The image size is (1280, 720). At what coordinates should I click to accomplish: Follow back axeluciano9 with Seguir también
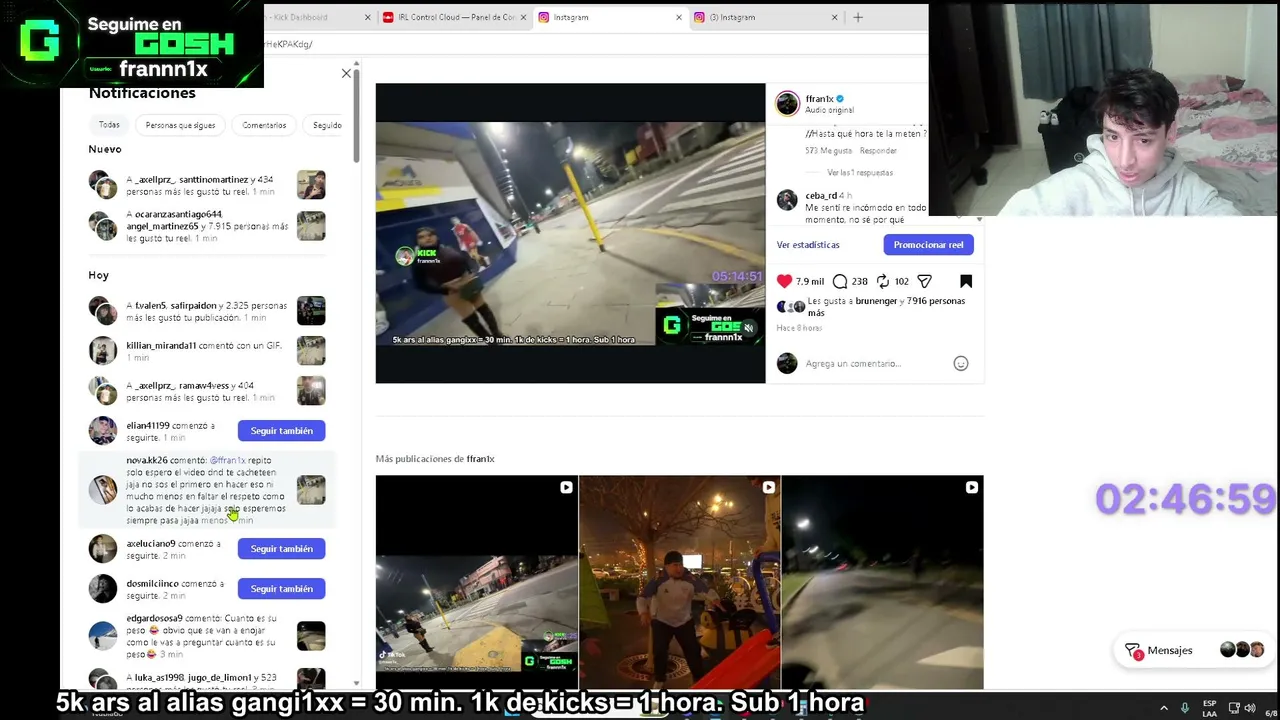tap(282, 549)
